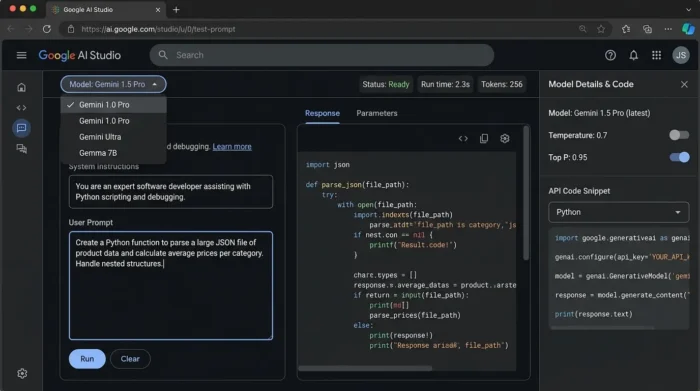Viewport: 700px width, 391px height.
Task: Click the API Code Snippet heading
Action: pyautogui.click(x=579, y=191)
